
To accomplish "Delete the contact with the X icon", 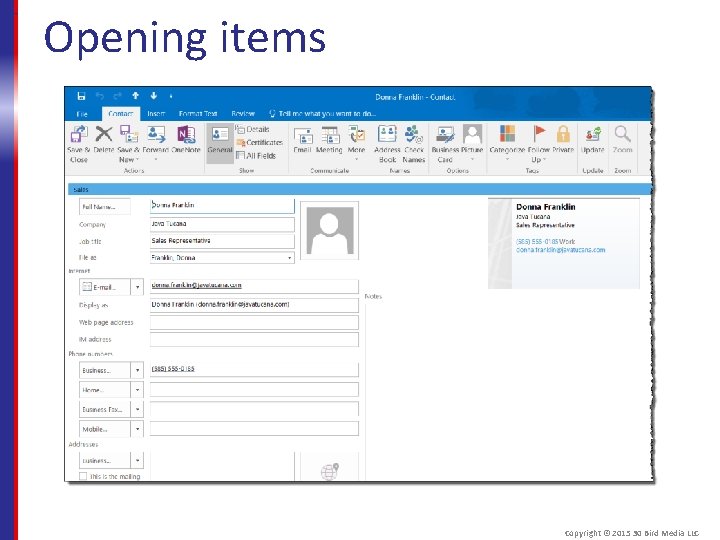I will pos(104,140).
